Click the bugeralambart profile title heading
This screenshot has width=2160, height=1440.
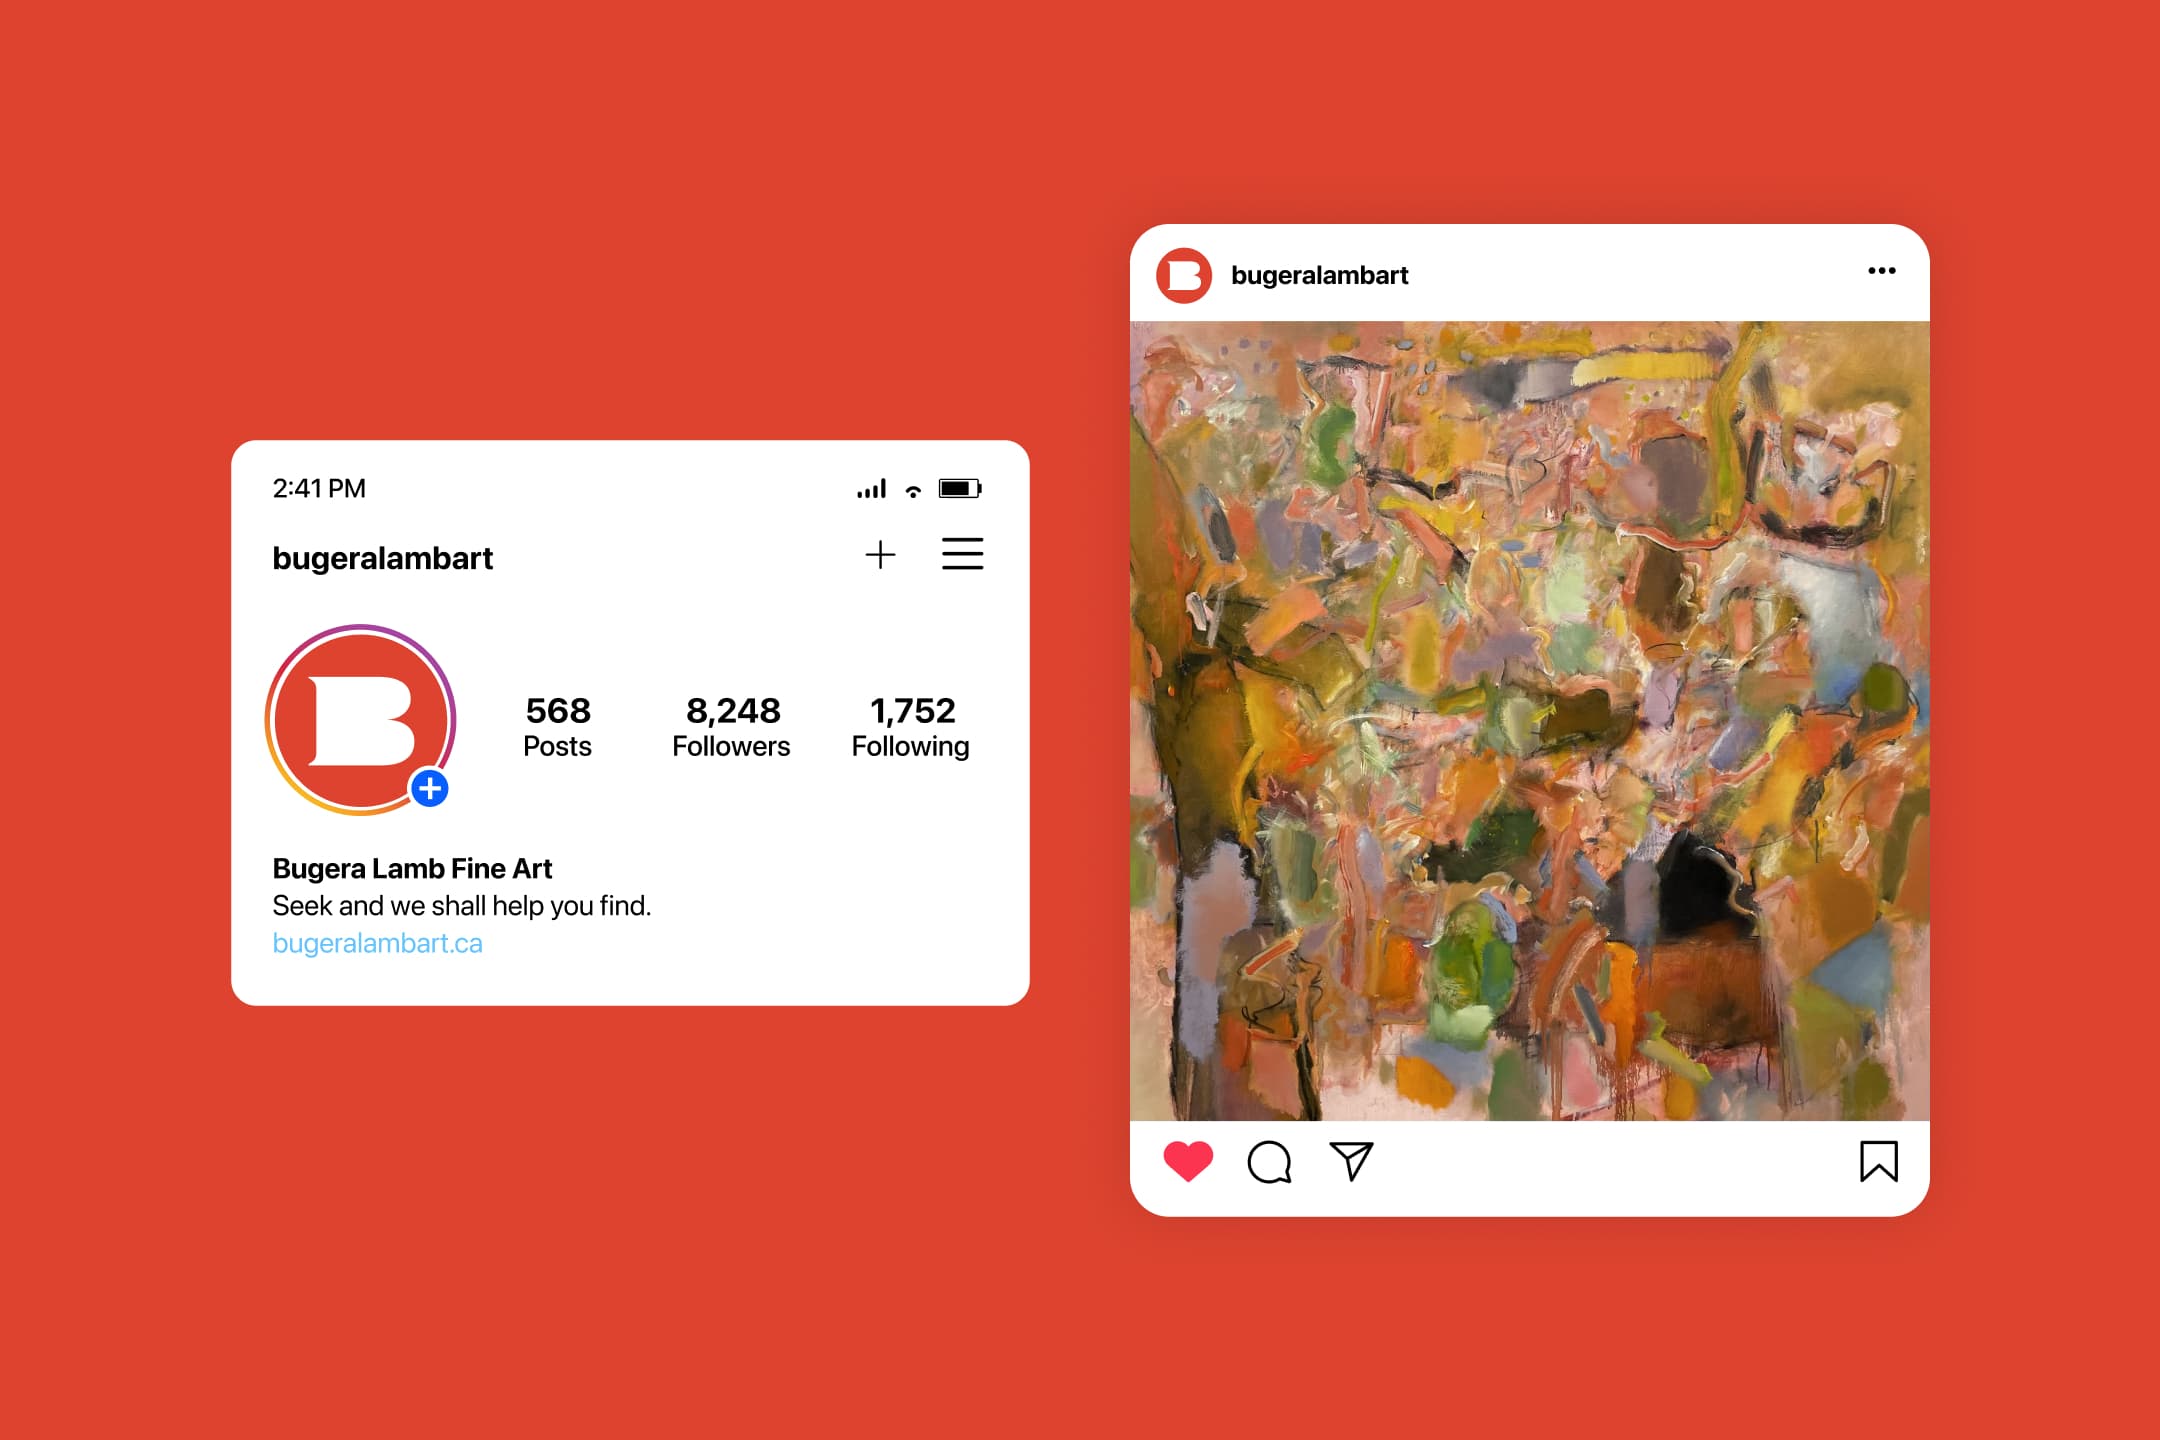383,558
